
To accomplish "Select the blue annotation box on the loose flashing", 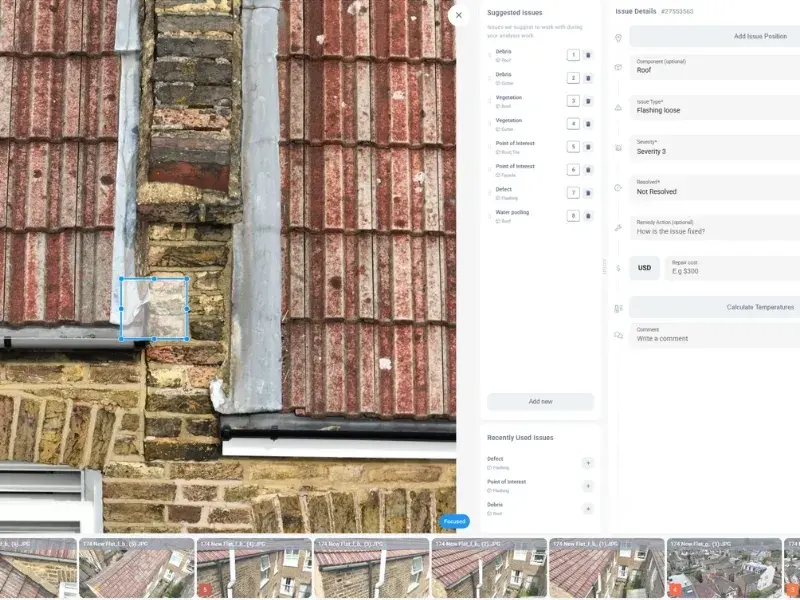I will pos(154,309).
